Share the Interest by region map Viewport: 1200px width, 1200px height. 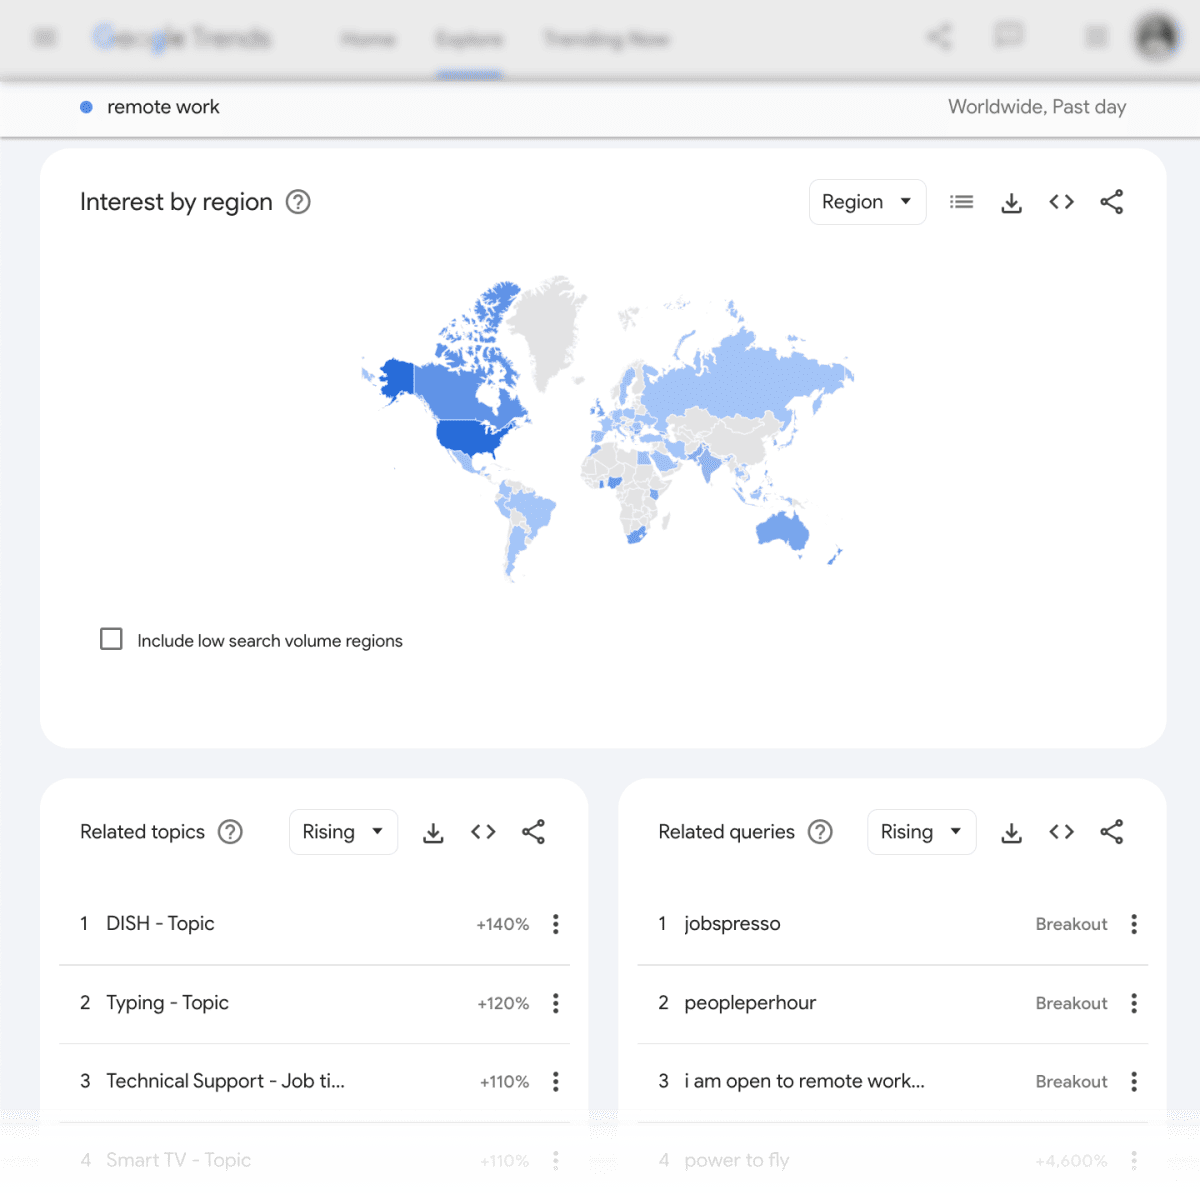pos(1112,202)
